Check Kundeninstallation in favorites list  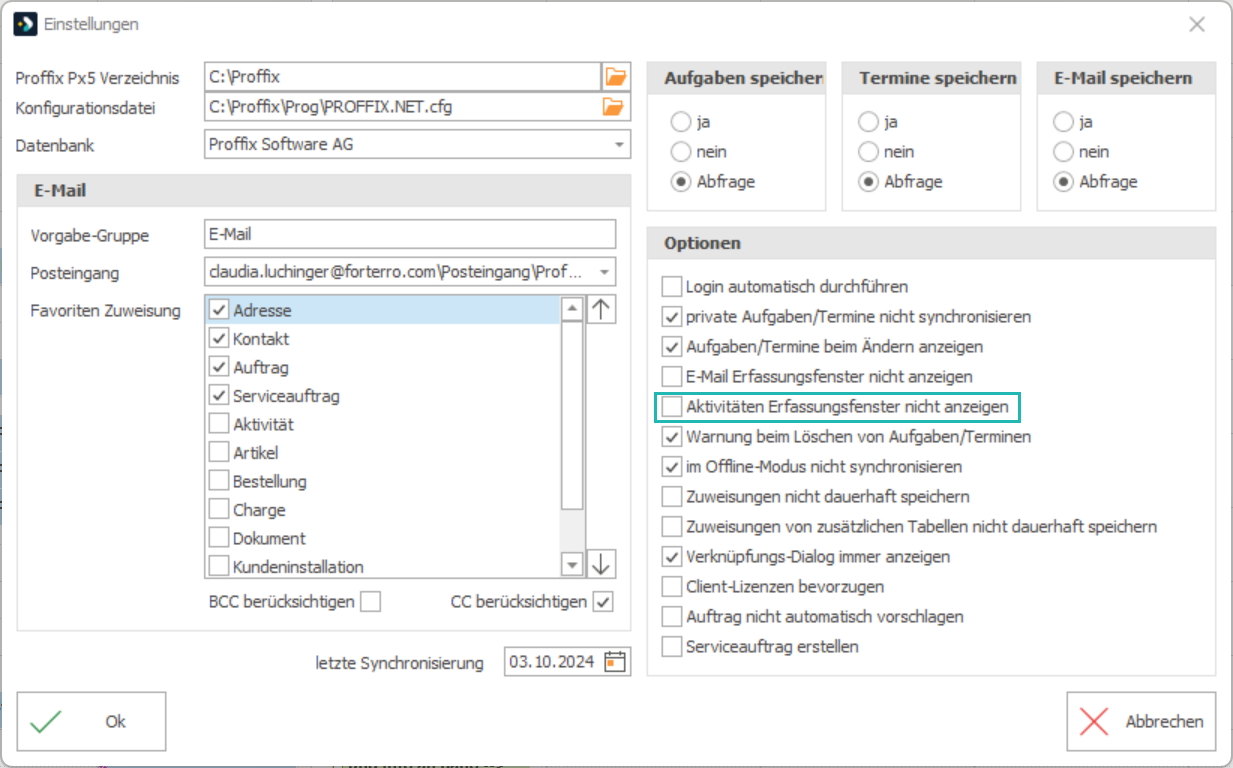pos(219,566)
